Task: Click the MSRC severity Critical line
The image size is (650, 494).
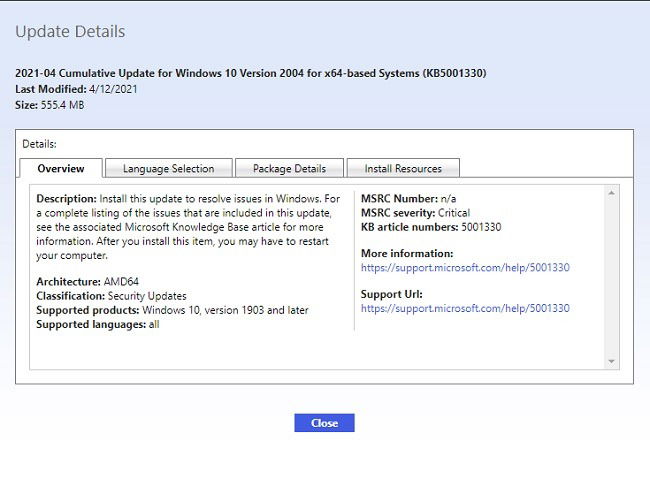Action: pyautogui.click(x=415, y=213)
